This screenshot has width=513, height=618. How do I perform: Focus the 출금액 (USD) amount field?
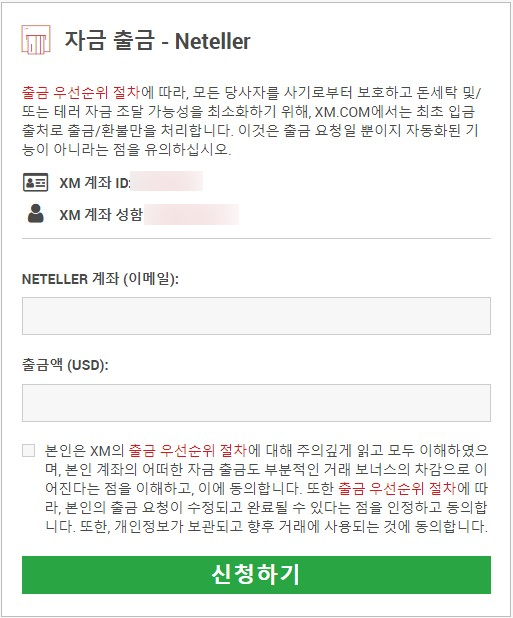point(256,403)
